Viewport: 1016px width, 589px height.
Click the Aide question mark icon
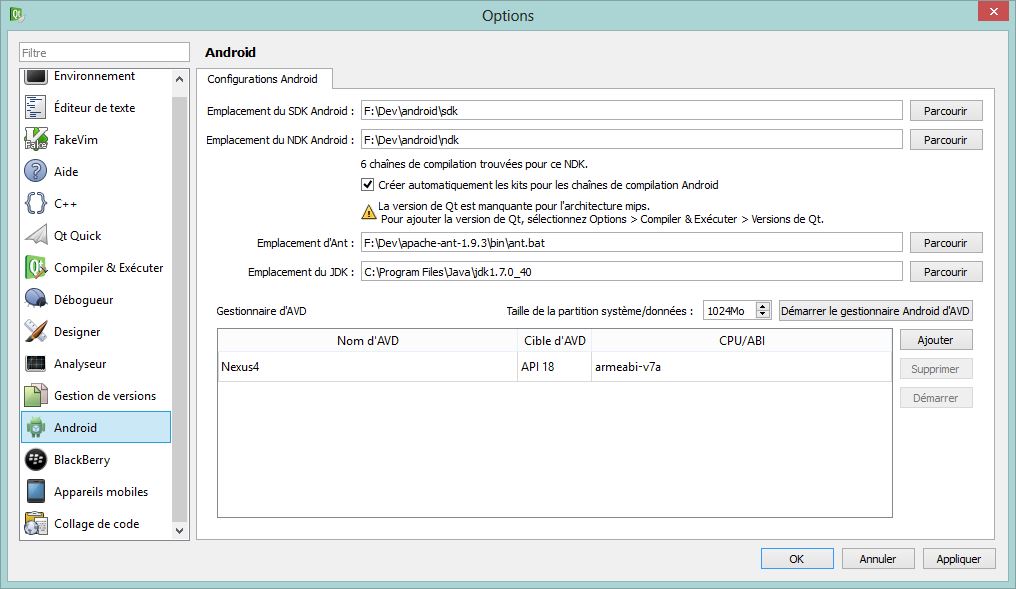tap(36, 171)
